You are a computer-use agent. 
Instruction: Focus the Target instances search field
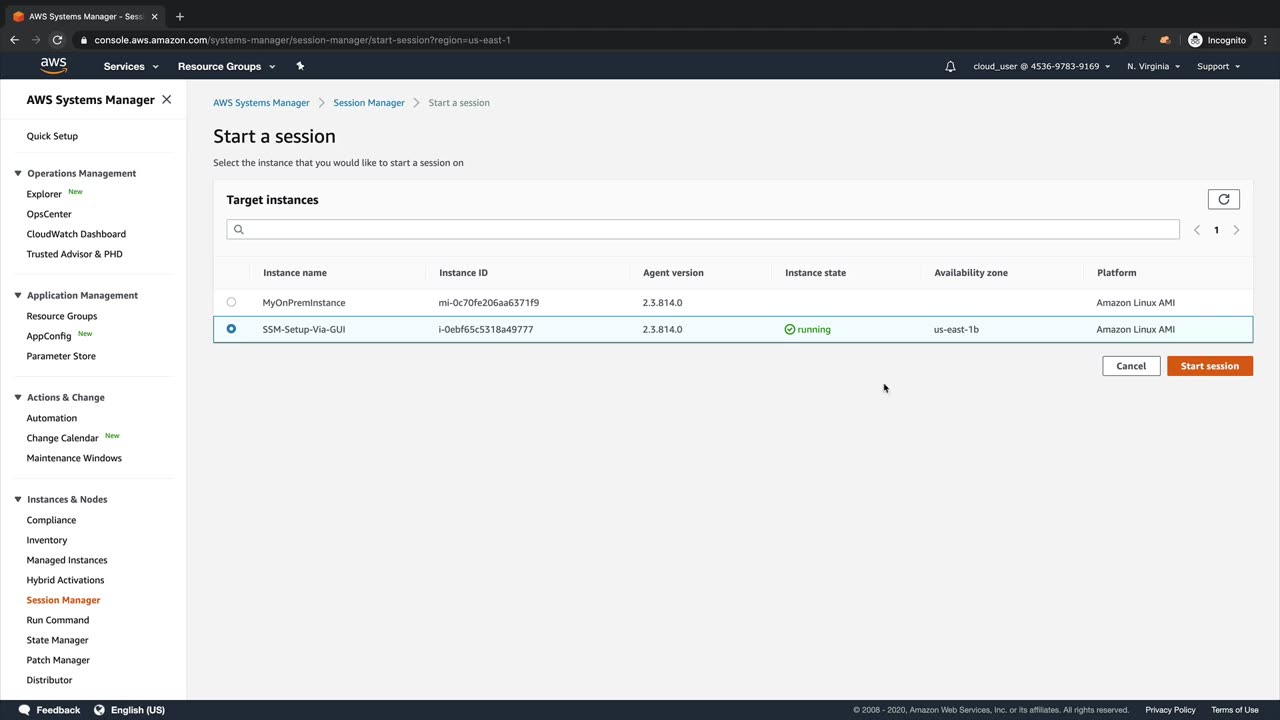tap(703, 230)
